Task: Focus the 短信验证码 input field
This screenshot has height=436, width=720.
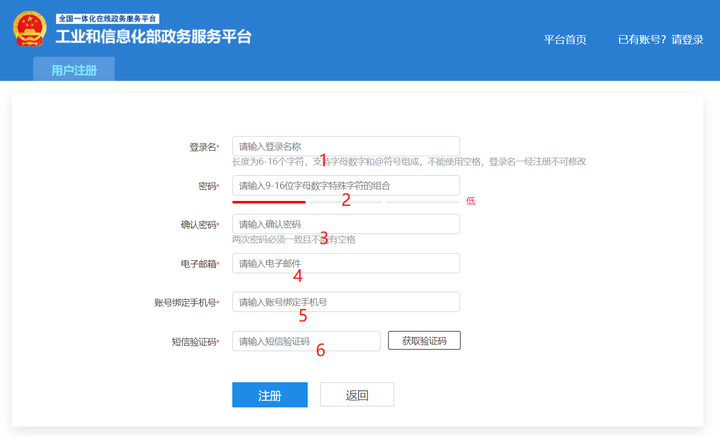Action: tap(306, 341)
